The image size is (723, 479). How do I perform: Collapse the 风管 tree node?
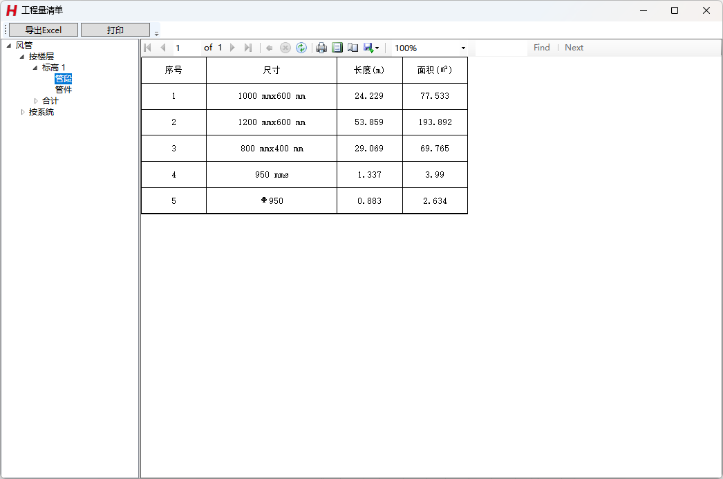pos(9,45)
